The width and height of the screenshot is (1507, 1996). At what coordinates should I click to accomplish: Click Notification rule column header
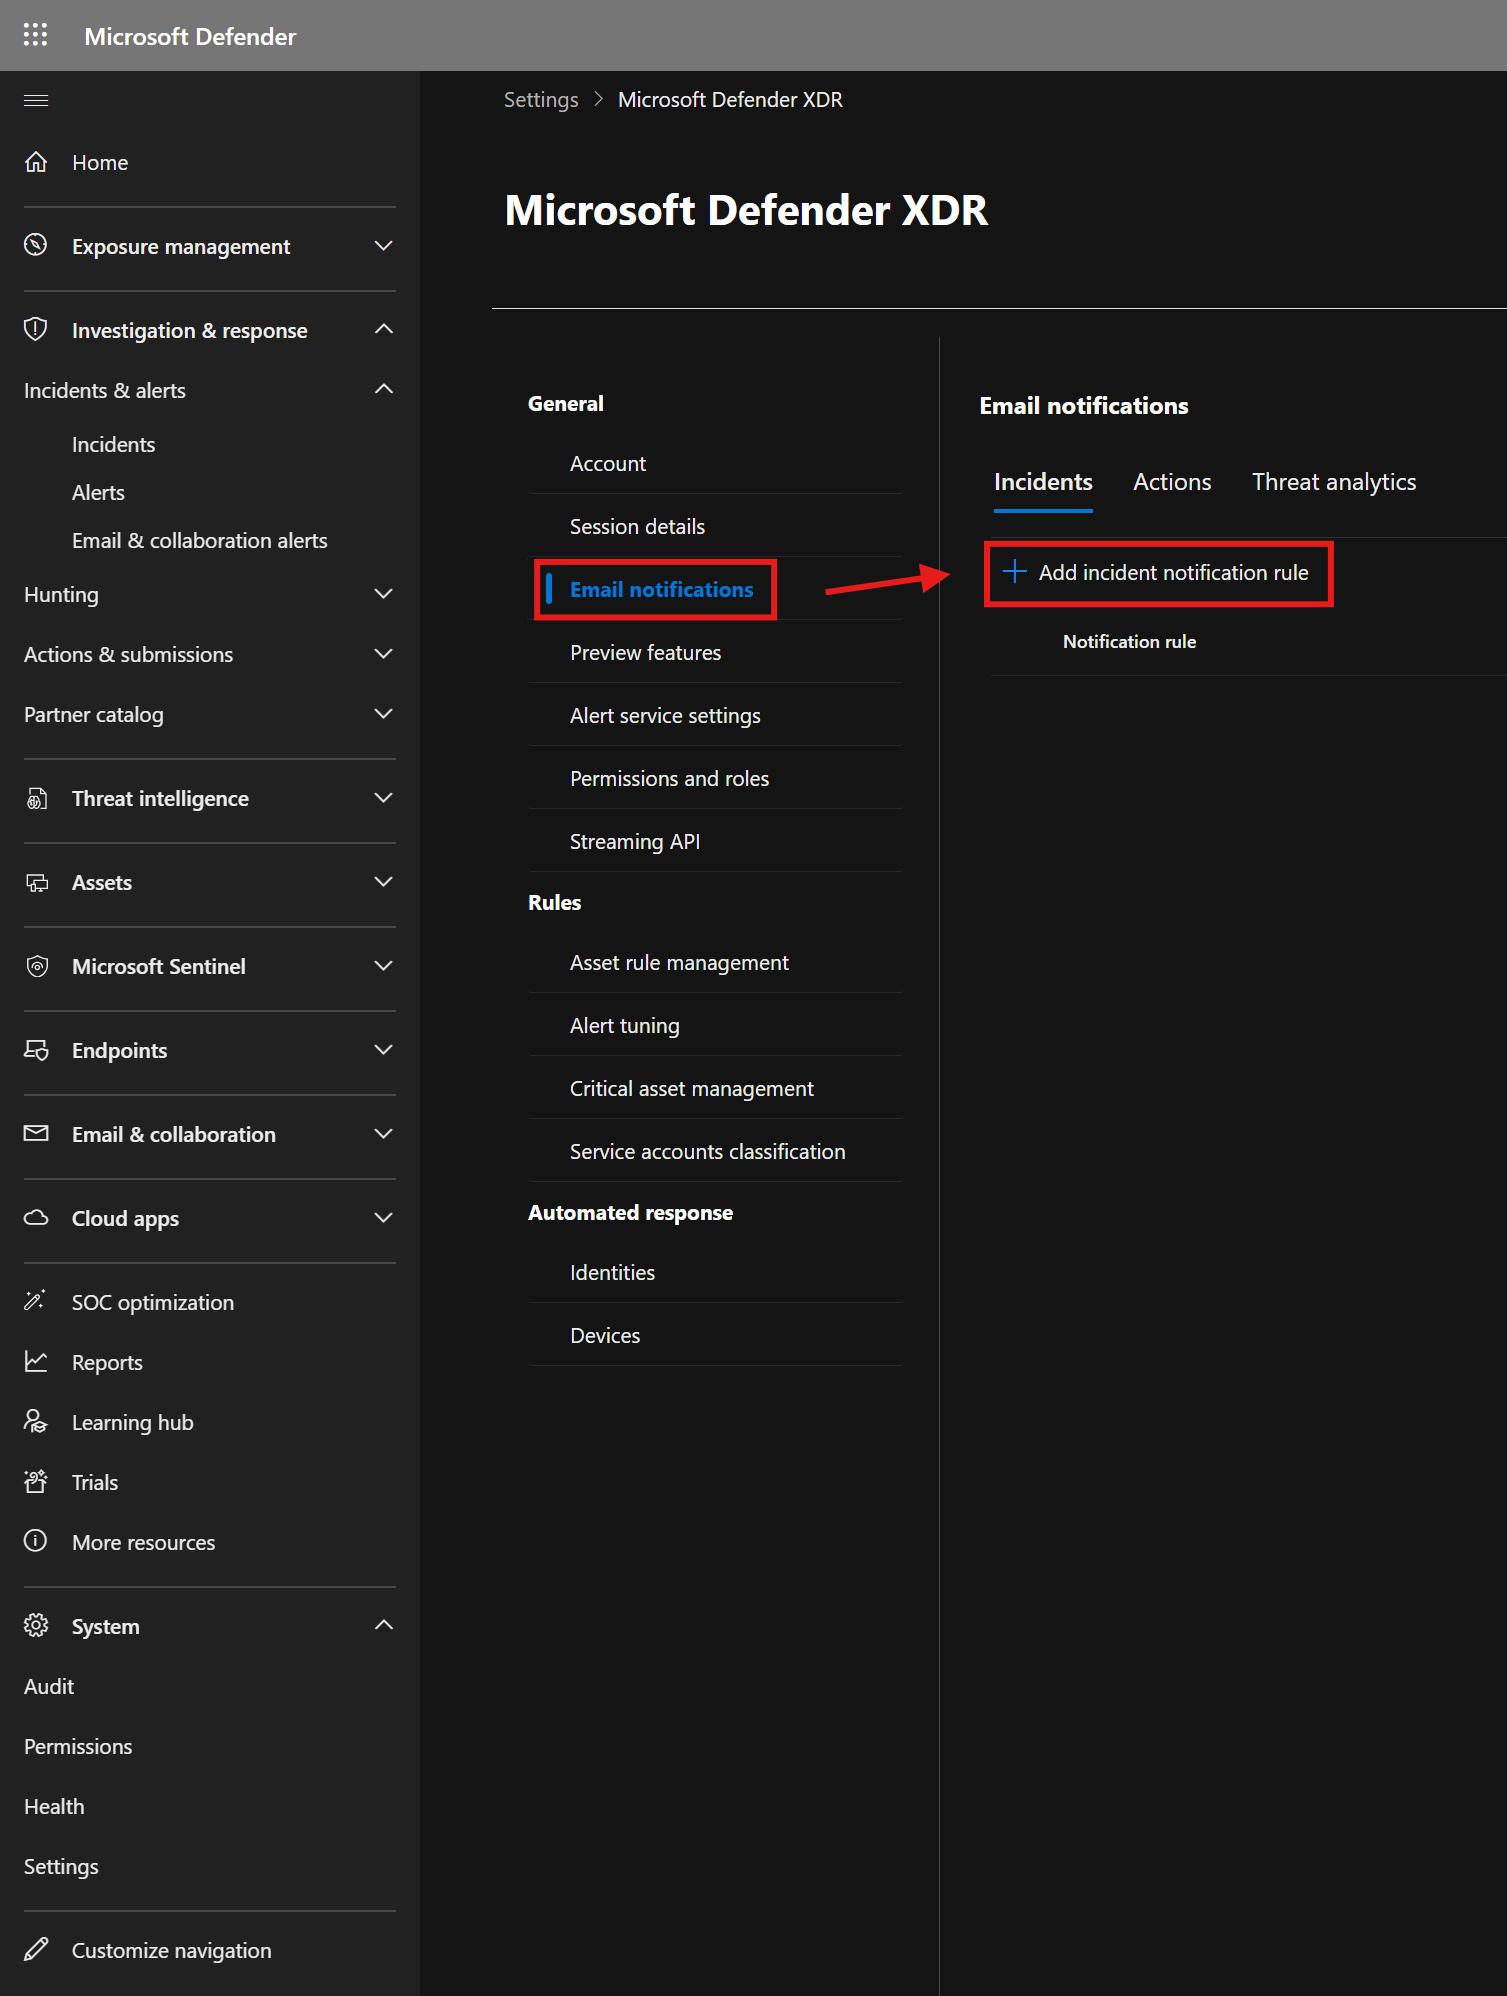click(x=1129, y=642)
